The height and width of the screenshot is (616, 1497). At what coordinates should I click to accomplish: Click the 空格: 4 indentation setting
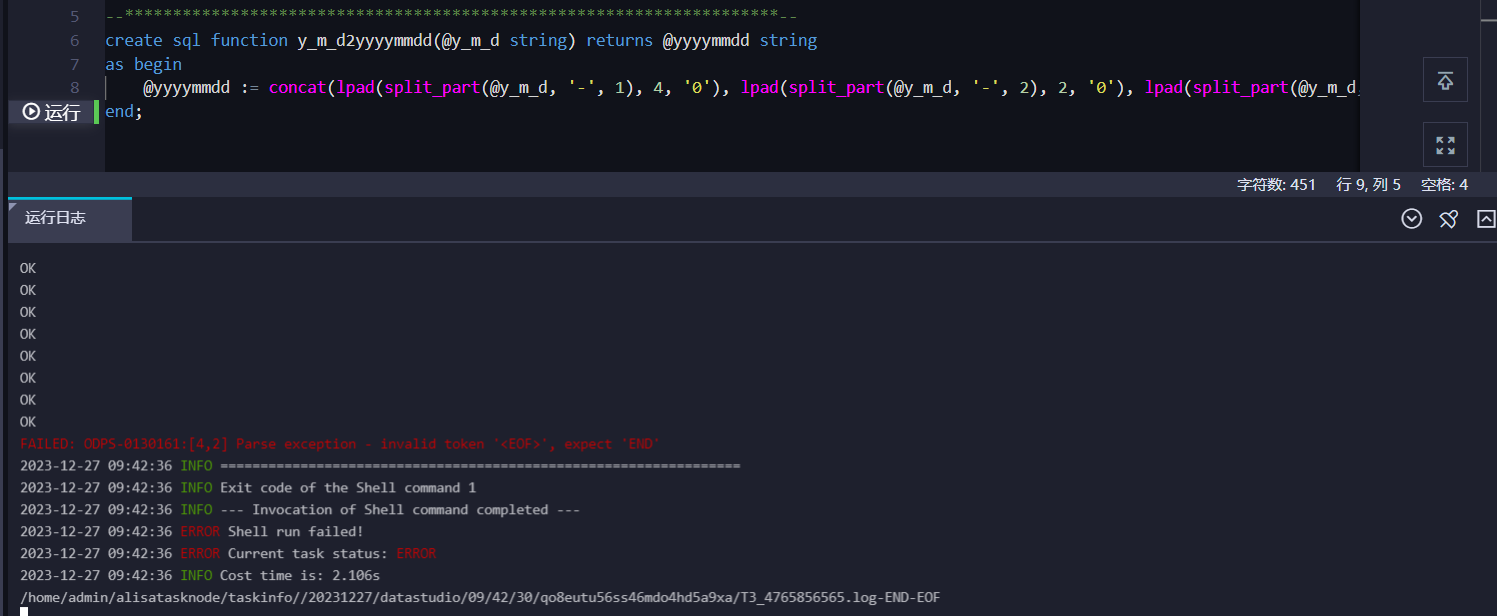[1444, 185]
